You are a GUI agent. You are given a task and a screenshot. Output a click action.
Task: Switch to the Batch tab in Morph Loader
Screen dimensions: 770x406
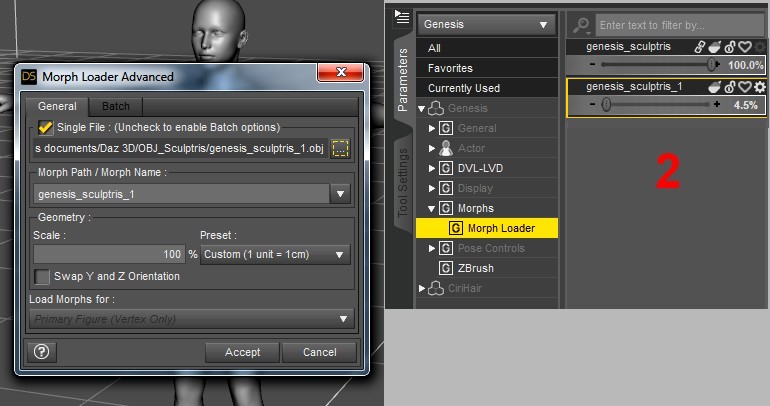coord(116,107)
